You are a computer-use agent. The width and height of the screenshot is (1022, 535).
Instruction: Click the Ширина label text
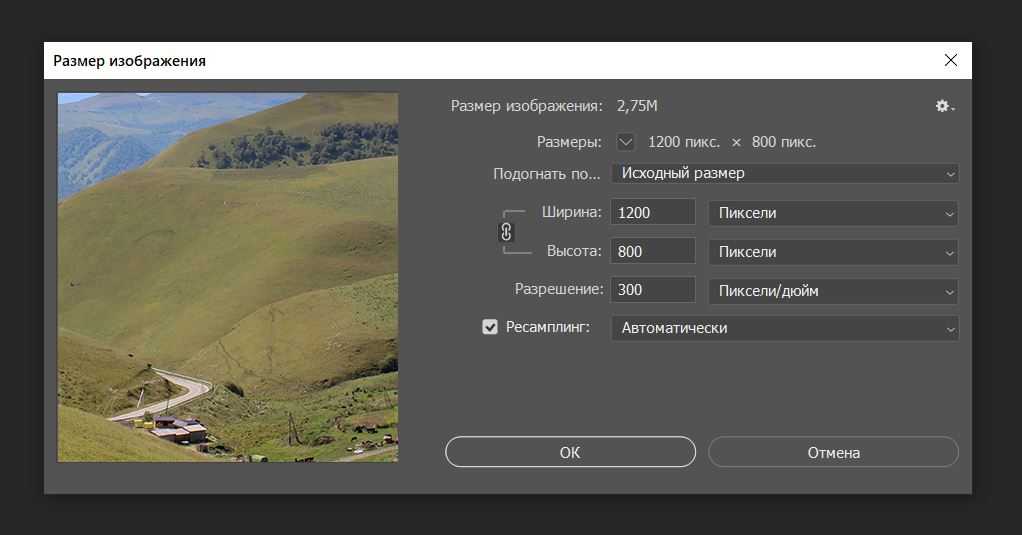pos(572,212)
